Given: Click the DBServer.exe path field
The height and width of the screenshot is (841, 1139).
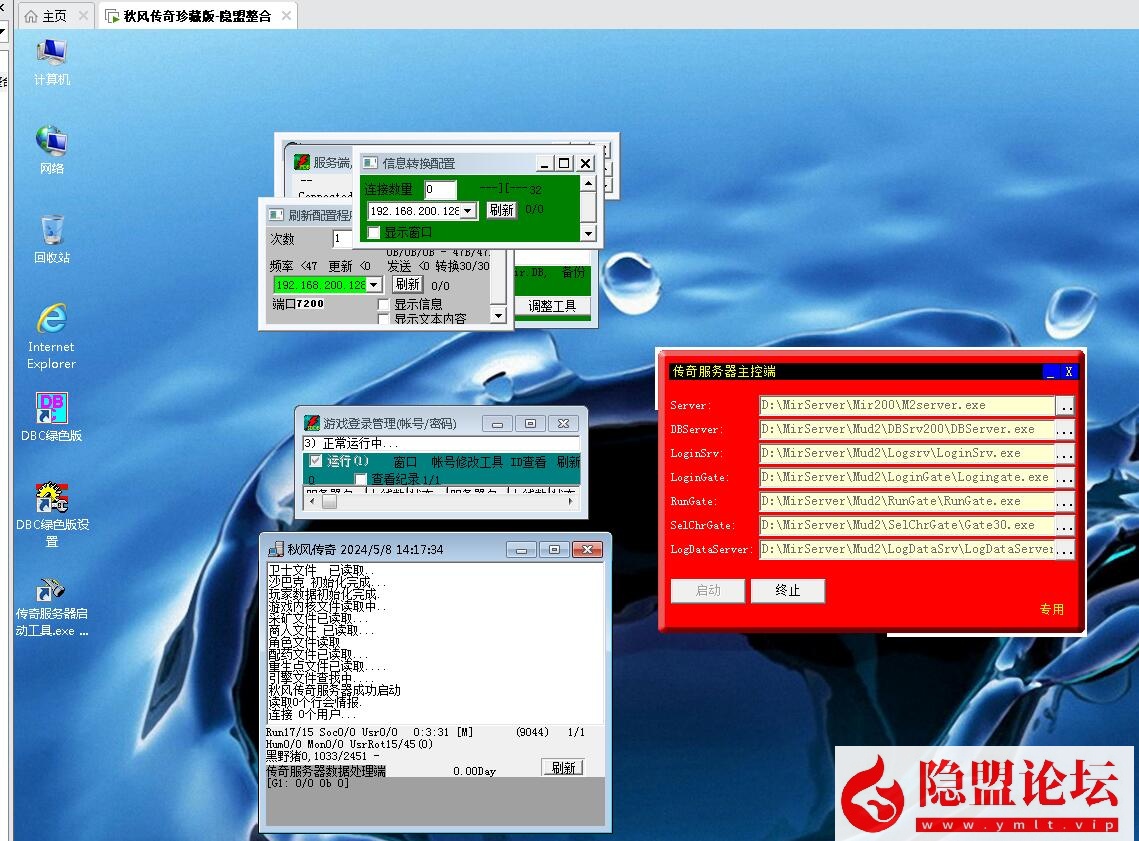Looking at the screenshot, I should [907, 429].
